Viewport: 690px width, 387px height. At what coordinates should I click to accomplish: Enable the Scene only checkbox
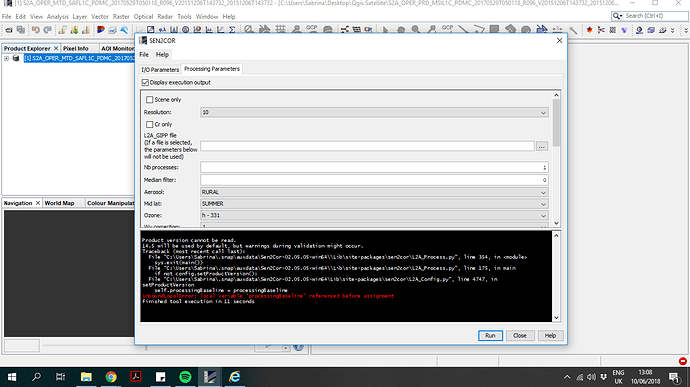coord(150,100)
